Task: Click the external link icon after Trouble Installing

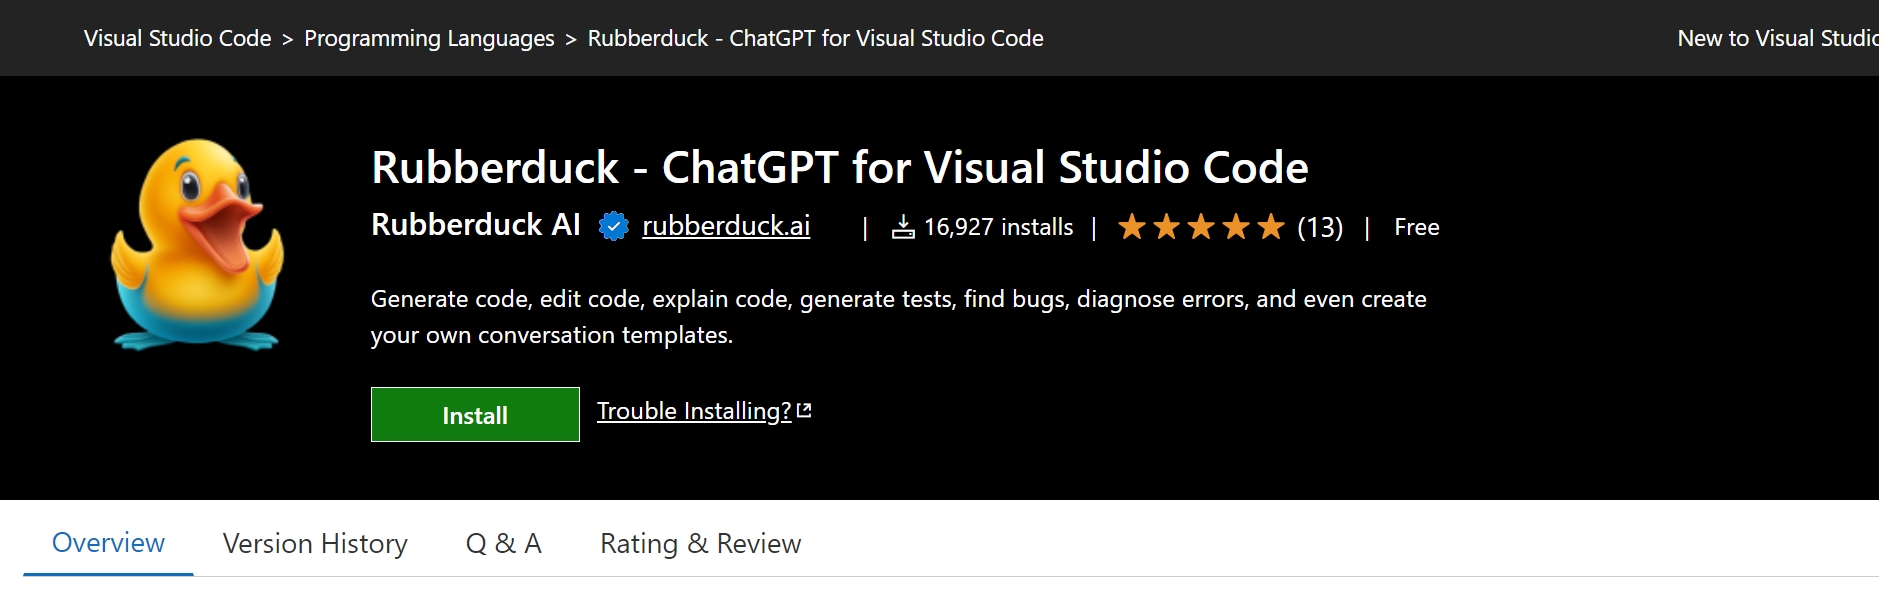Action: coord(806,409)
